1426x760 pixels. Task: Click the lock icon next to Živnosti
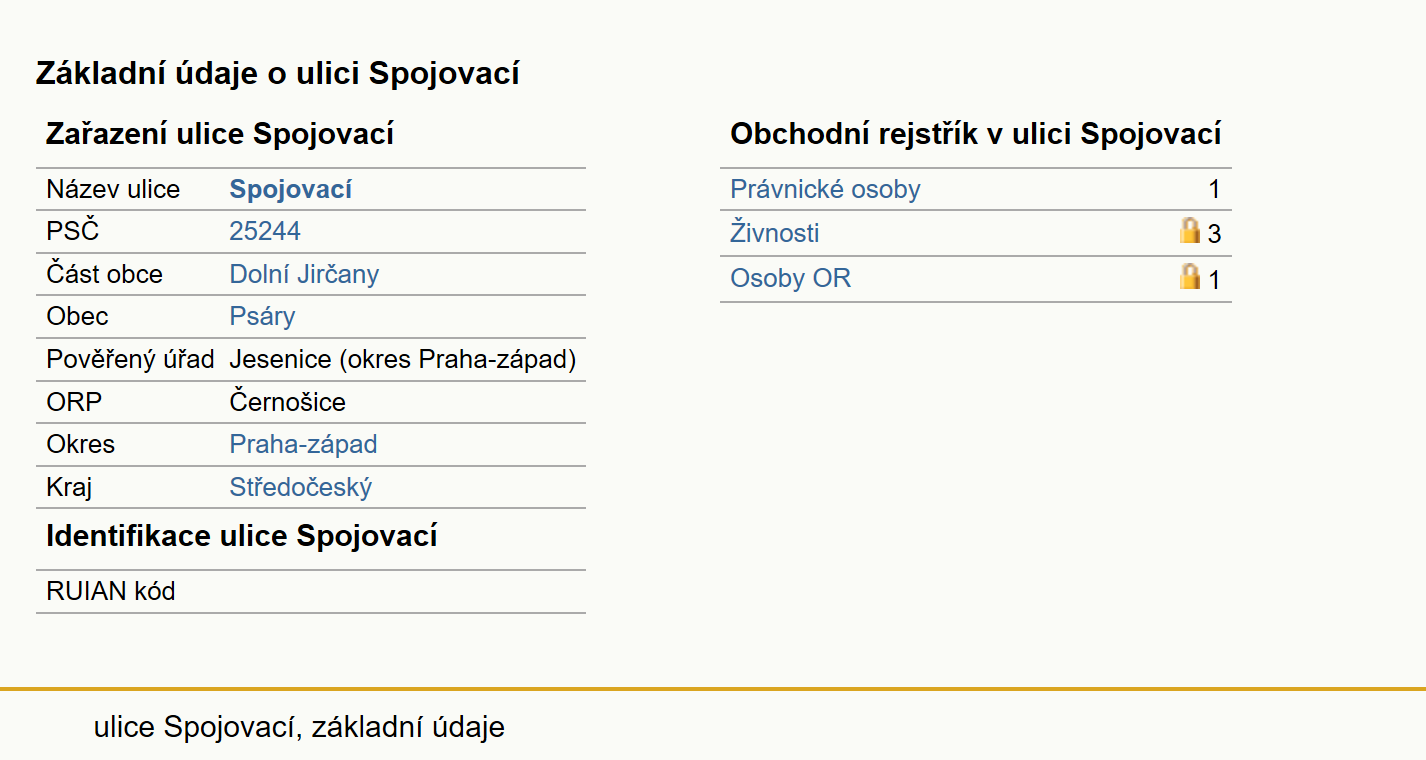(x=1189, y=231)
